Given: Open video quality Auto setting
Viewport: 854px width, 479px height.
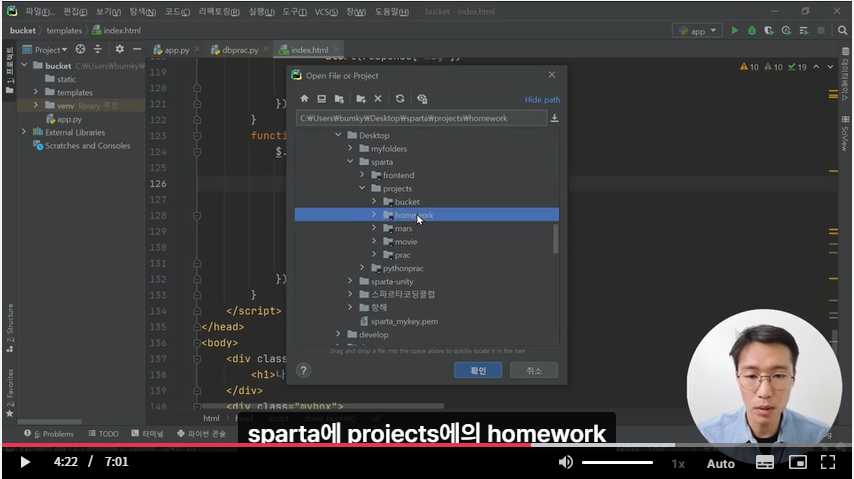Looking at the screenshot, I should click(721, 463).
